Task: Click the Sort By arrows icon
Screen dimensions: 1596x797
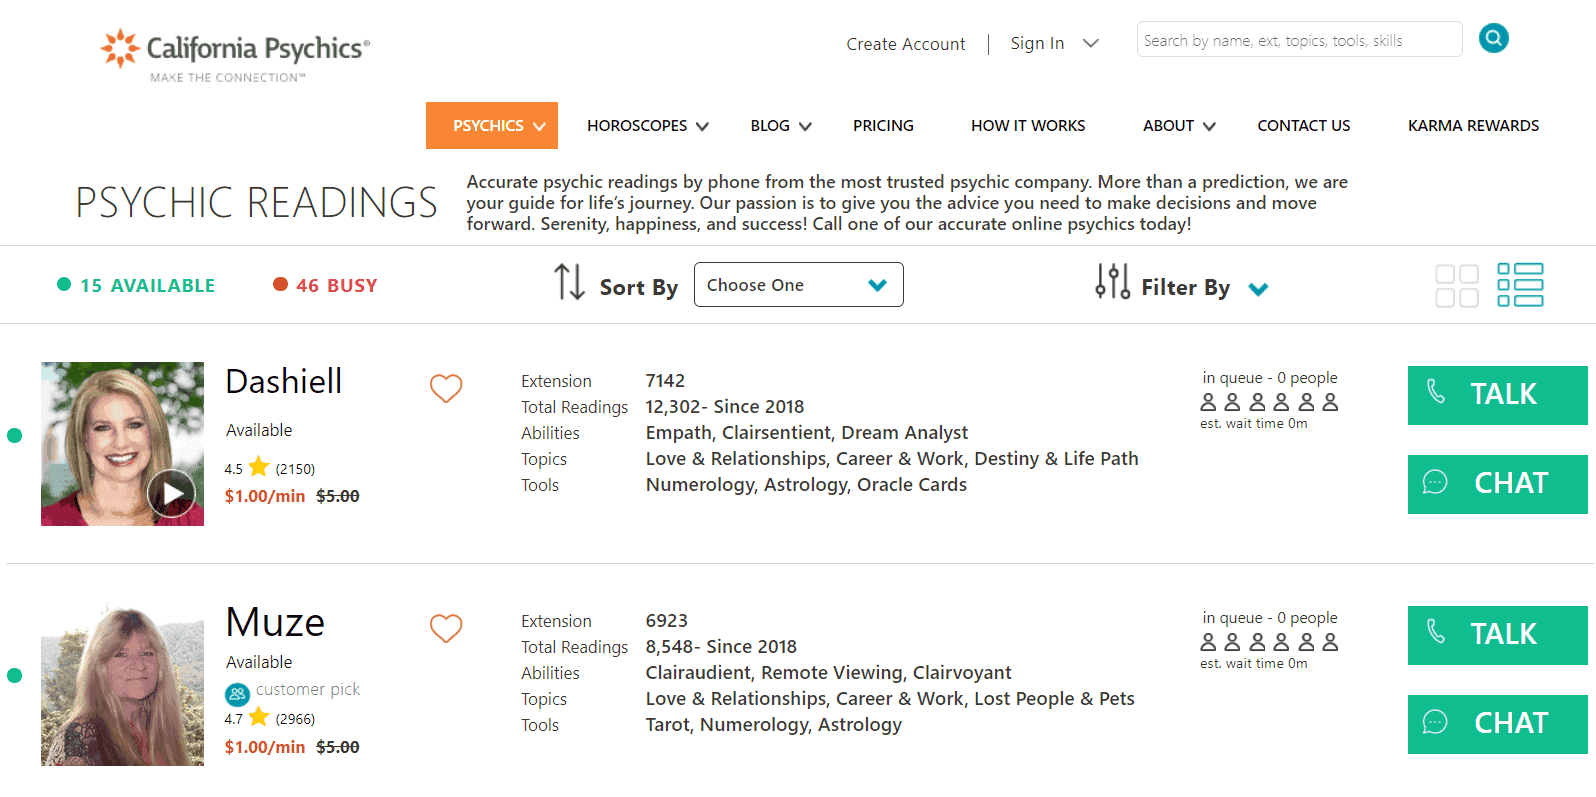Action: coord(569,282)
